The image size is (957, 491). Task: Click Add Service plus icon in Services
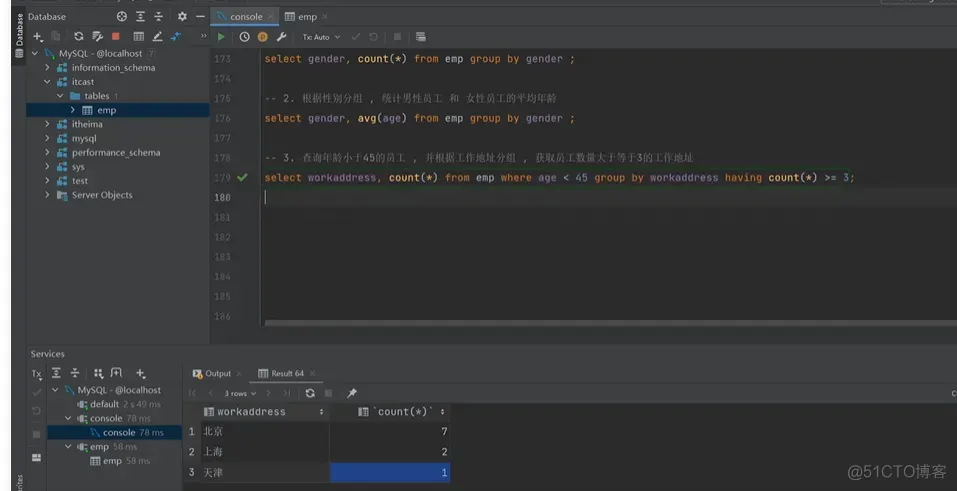coord(140,373)
